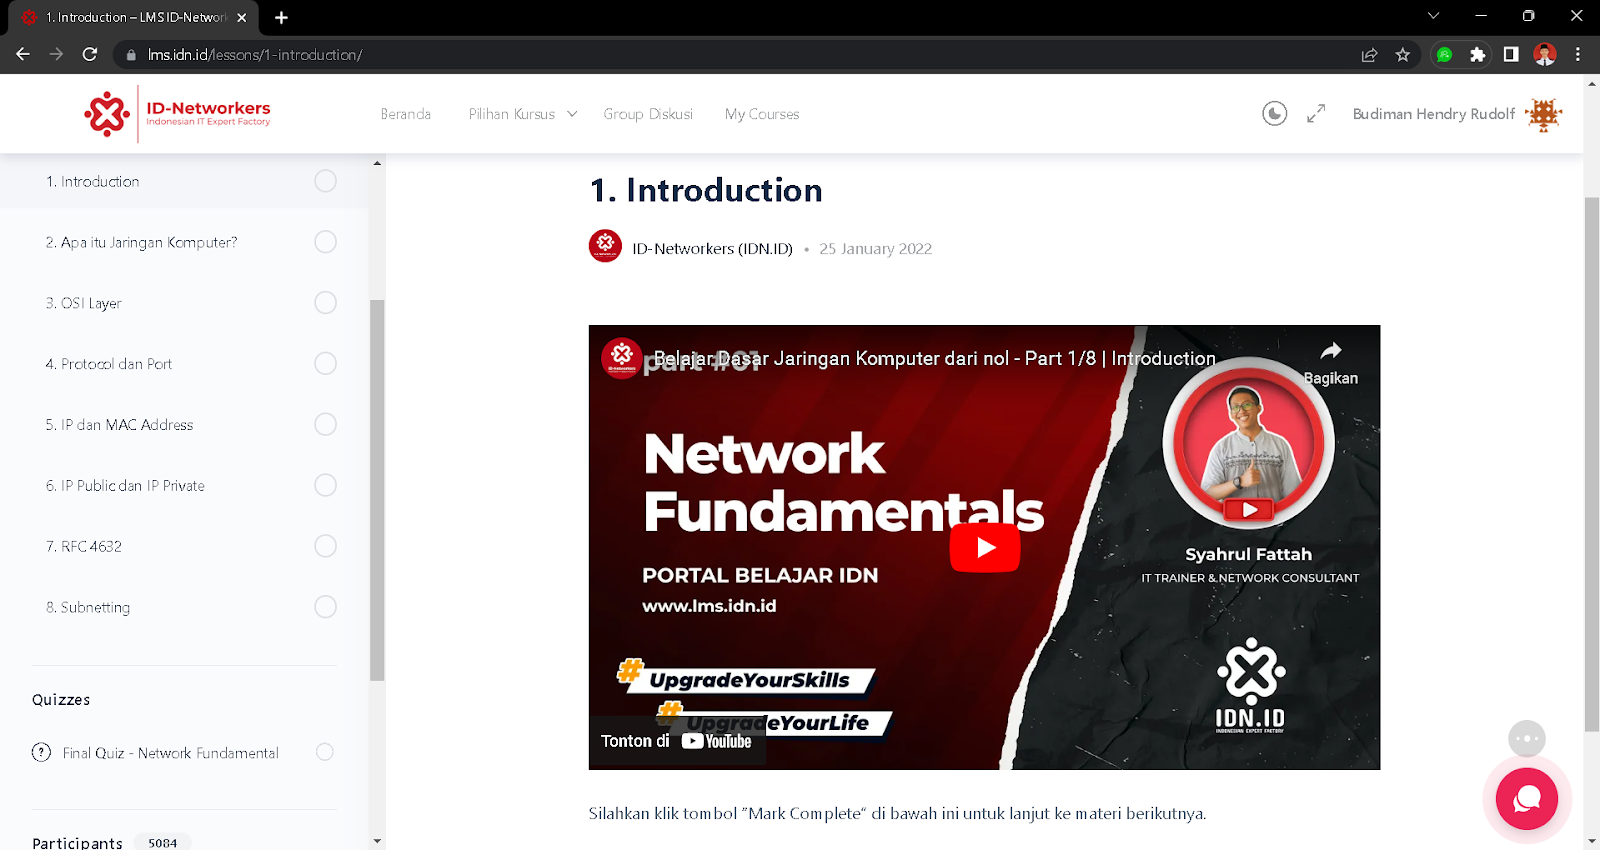
Task: Open Tonton di YouTube link
Action: (676, 741)
